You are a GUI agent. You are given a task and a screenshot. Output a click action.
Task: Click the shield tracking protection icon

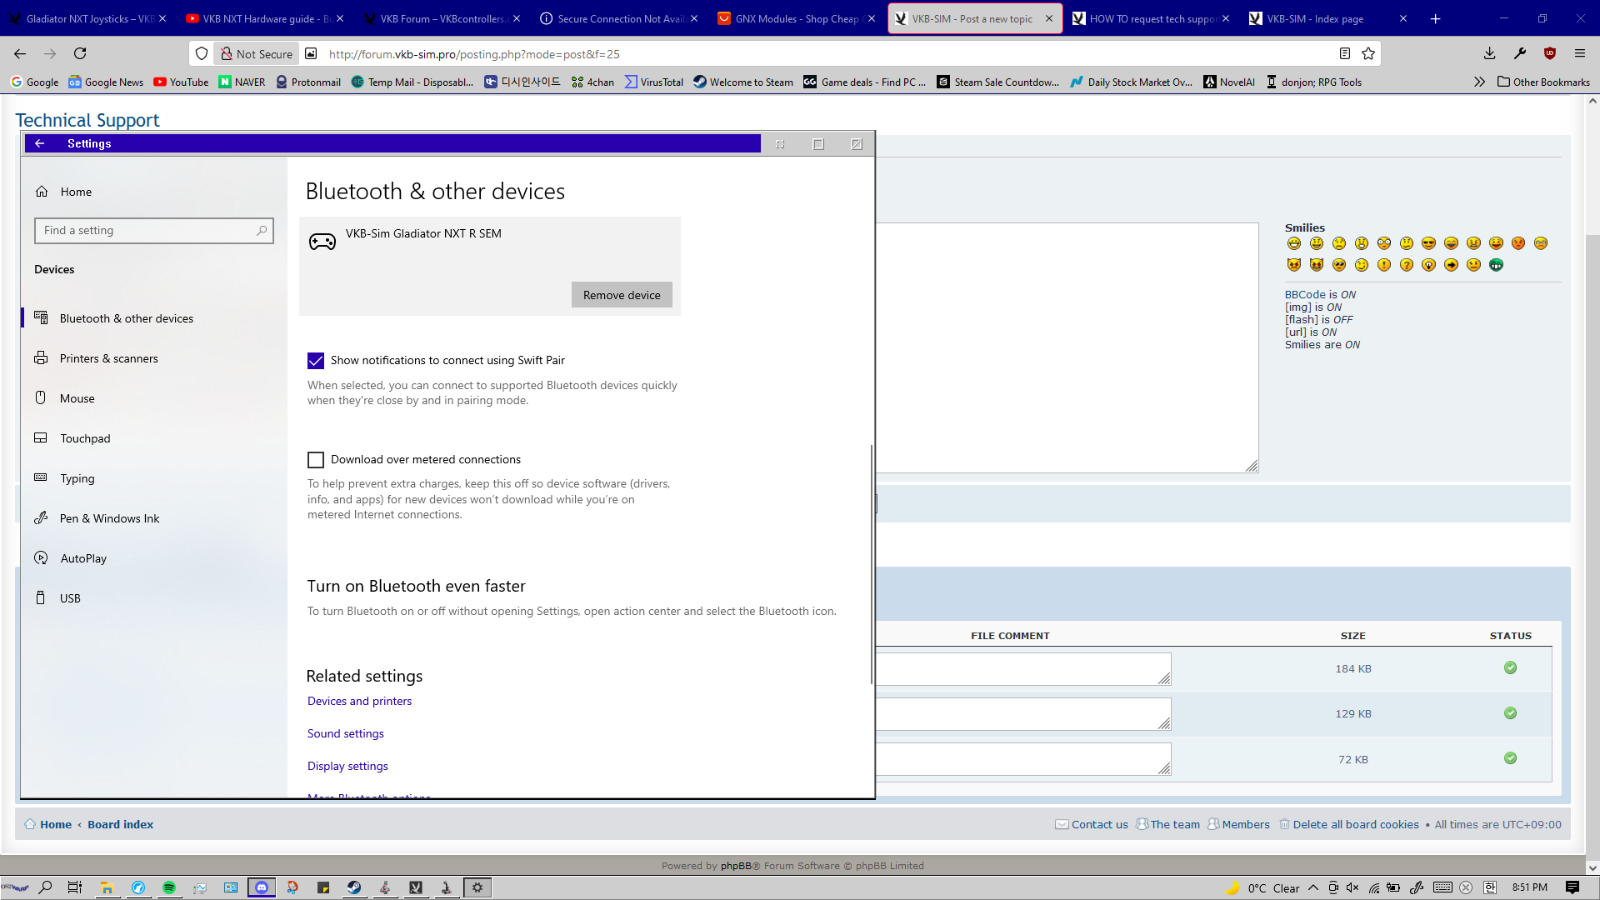click(202, 54)
